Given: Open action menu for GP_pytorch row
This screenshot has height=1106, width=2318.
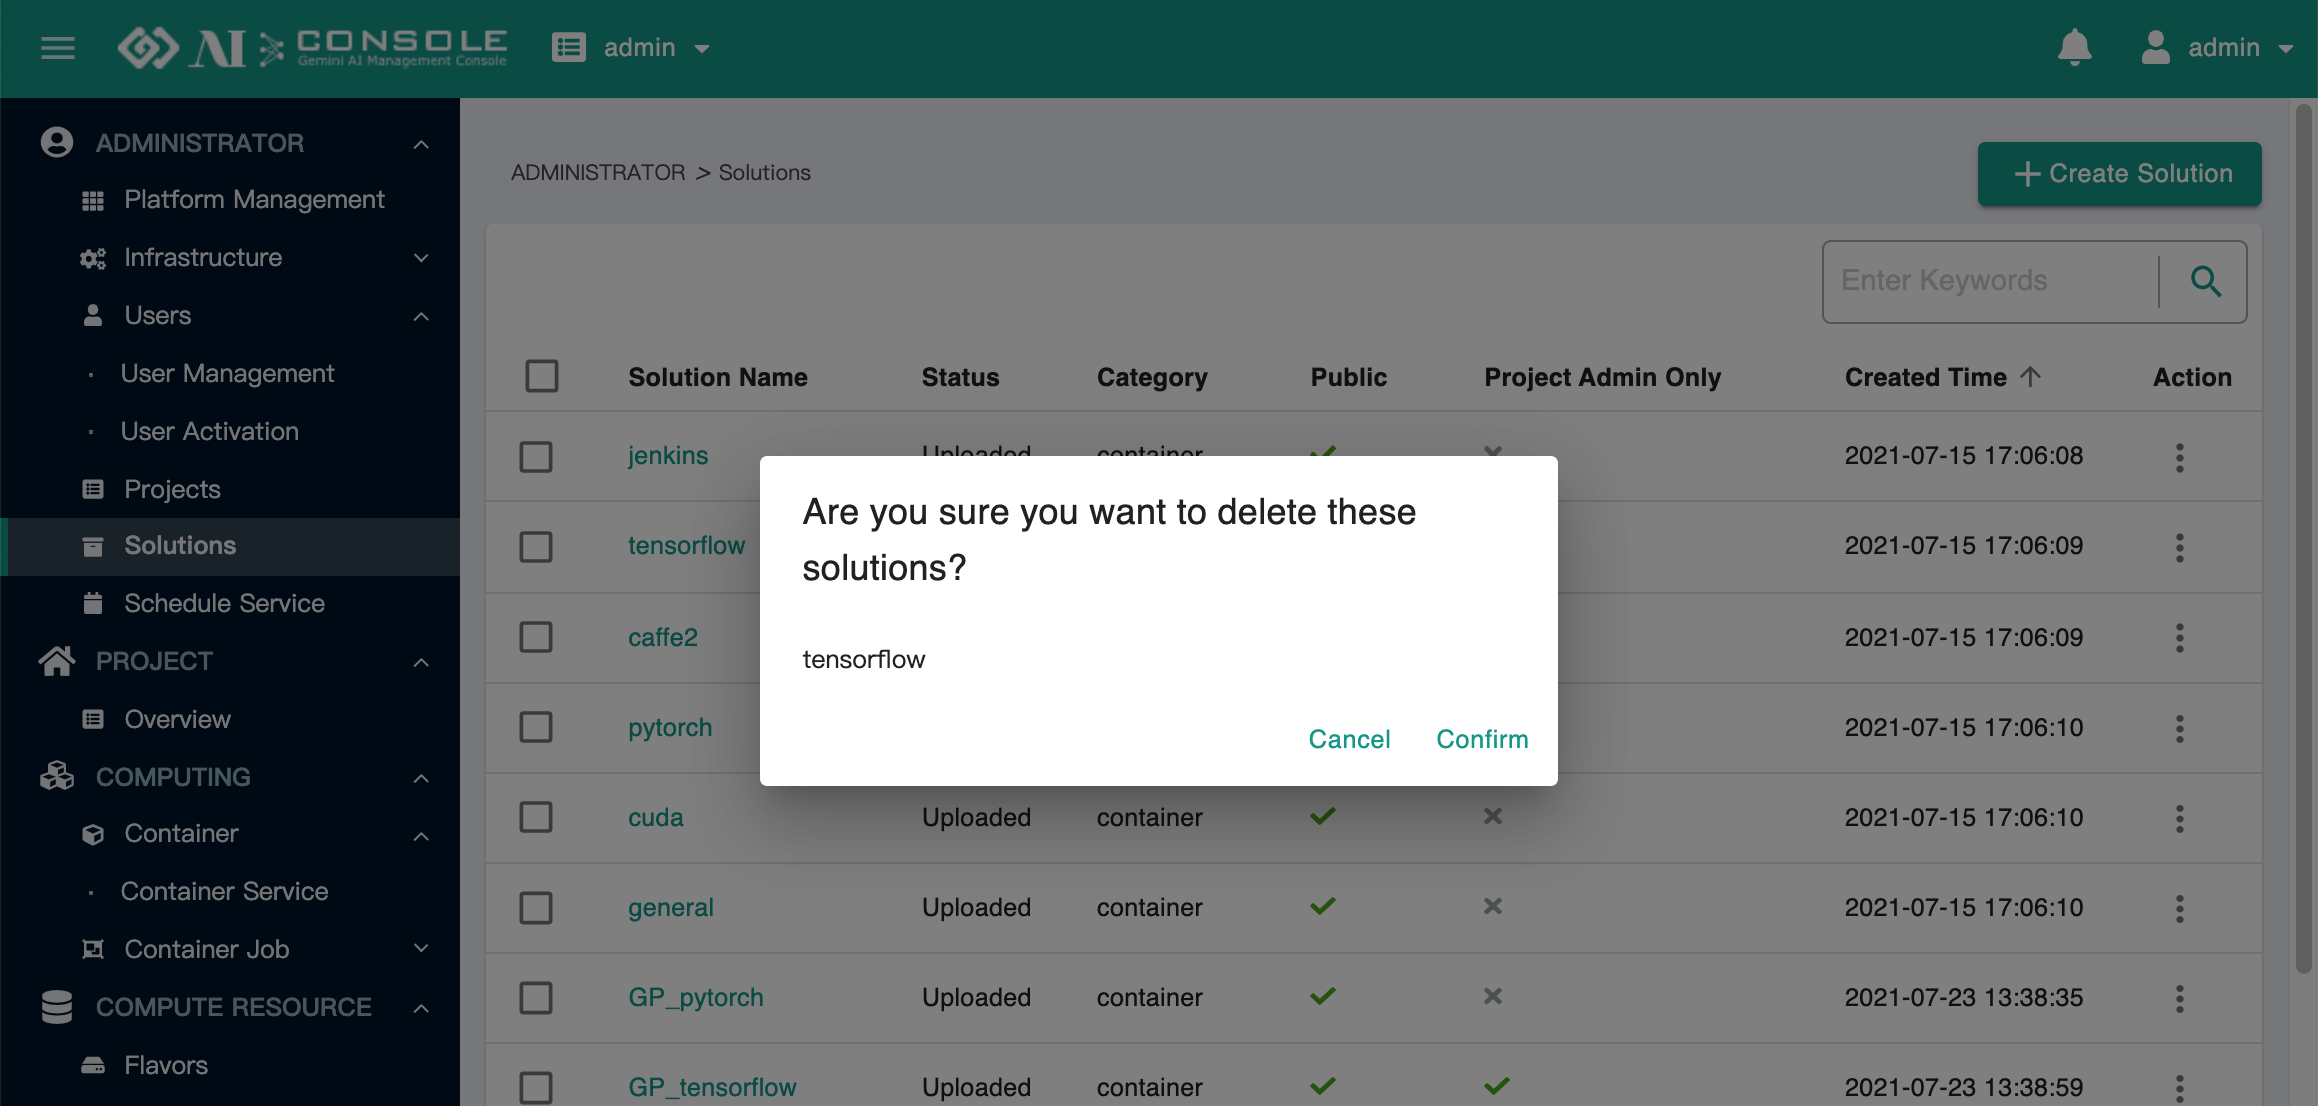Looking at the screenshot, I should point(2180,998).
